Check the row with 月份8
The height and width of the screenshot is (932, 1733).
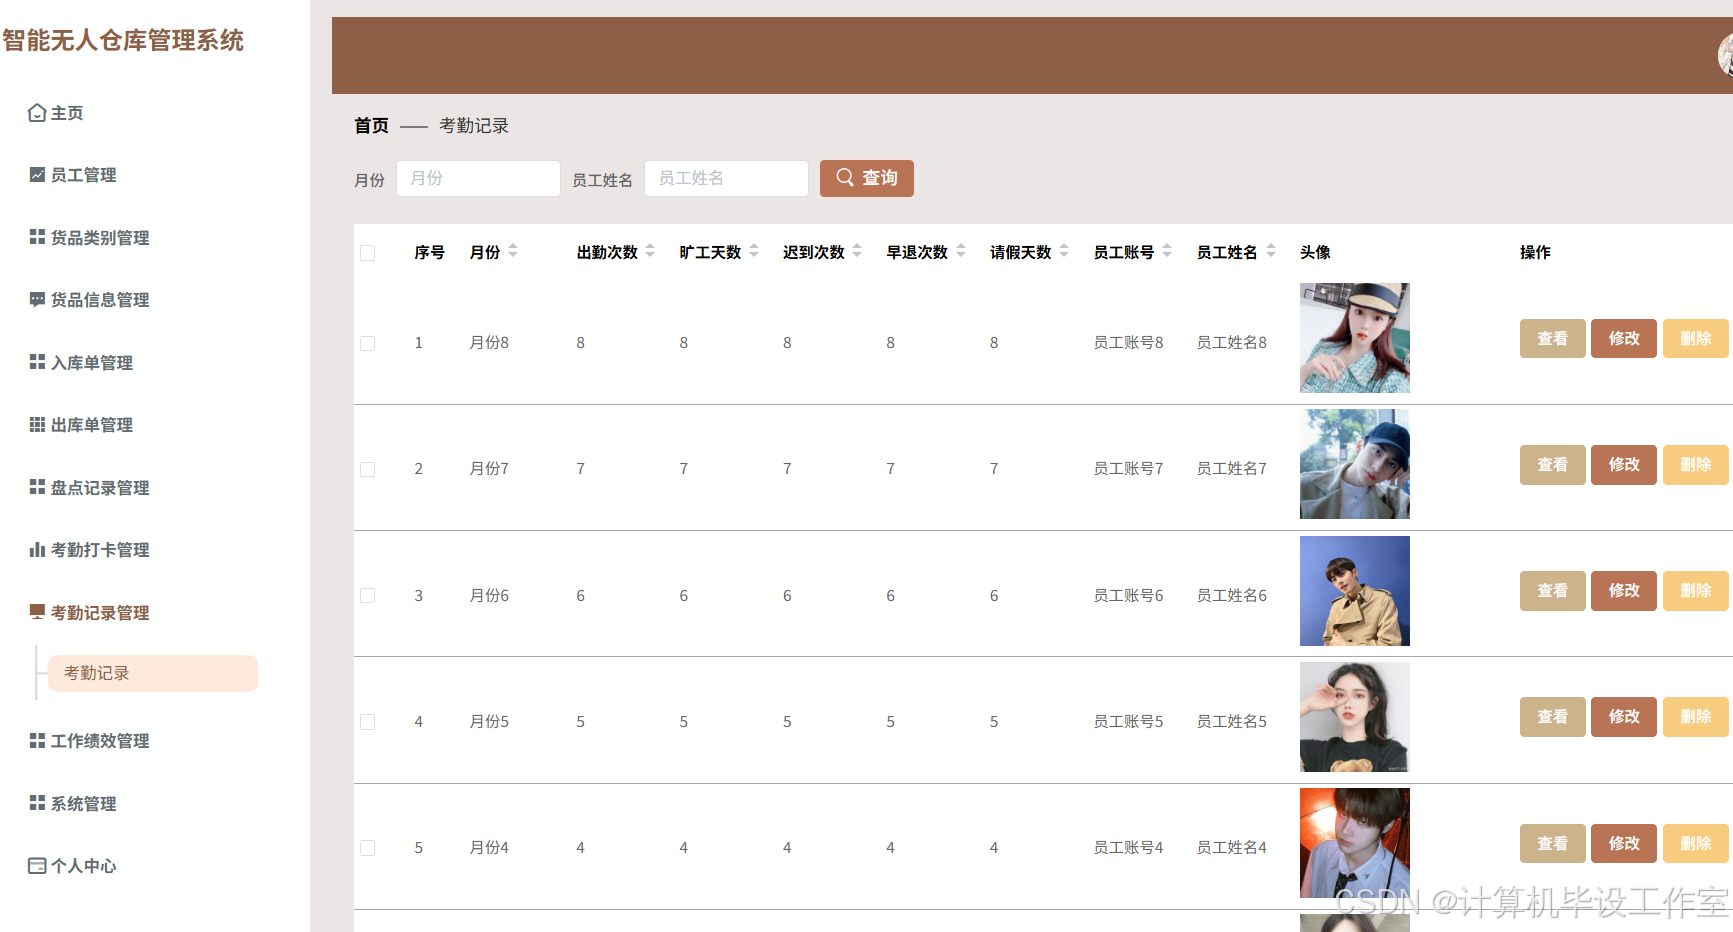[x=367, y=343]
